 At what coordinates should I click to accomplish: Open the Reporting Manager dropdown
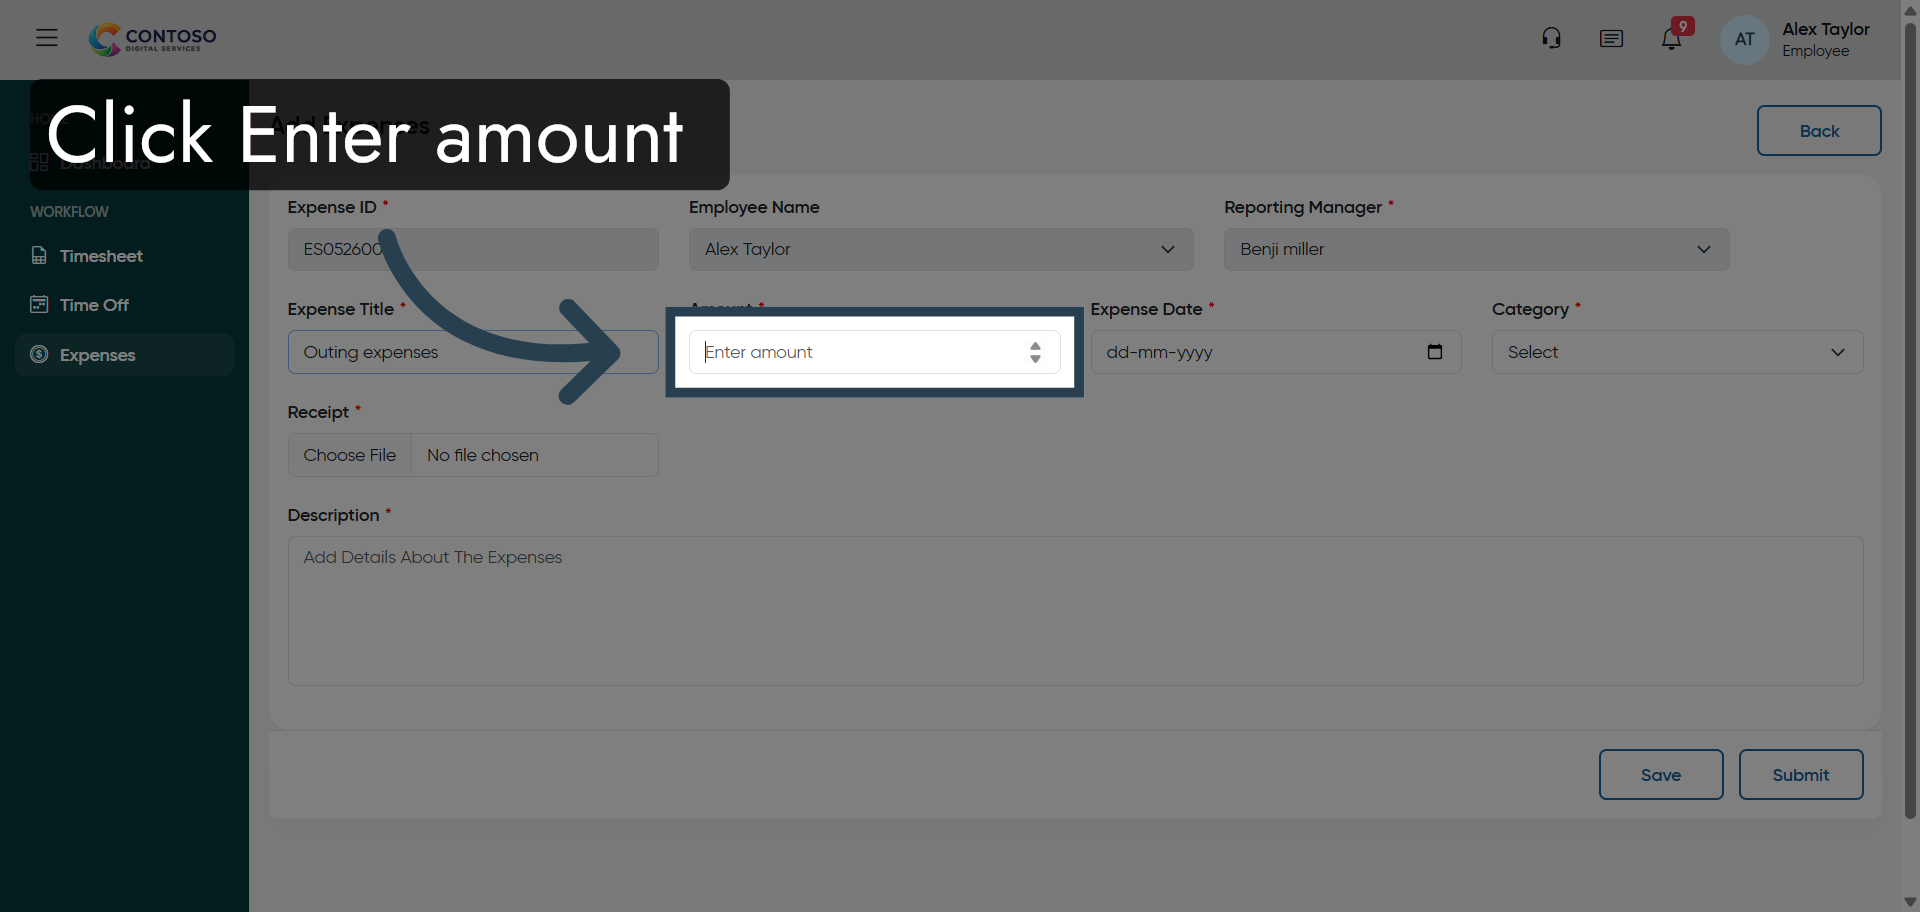click(x=1703, y=249)
